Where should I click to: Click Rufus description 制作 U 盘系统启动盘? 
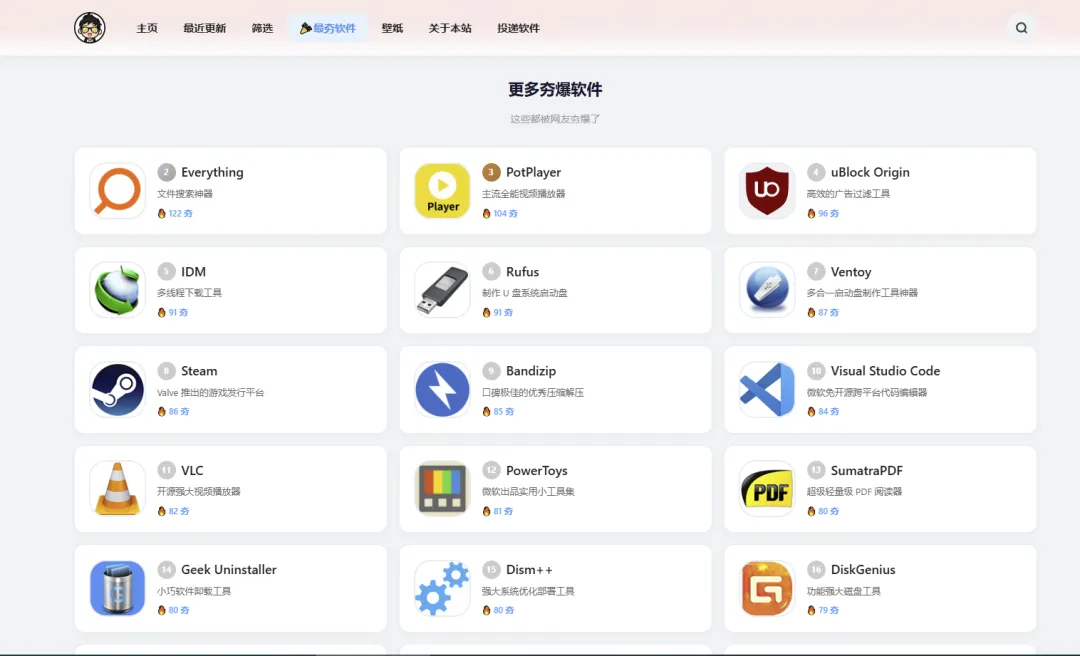[x=525, y=293]
